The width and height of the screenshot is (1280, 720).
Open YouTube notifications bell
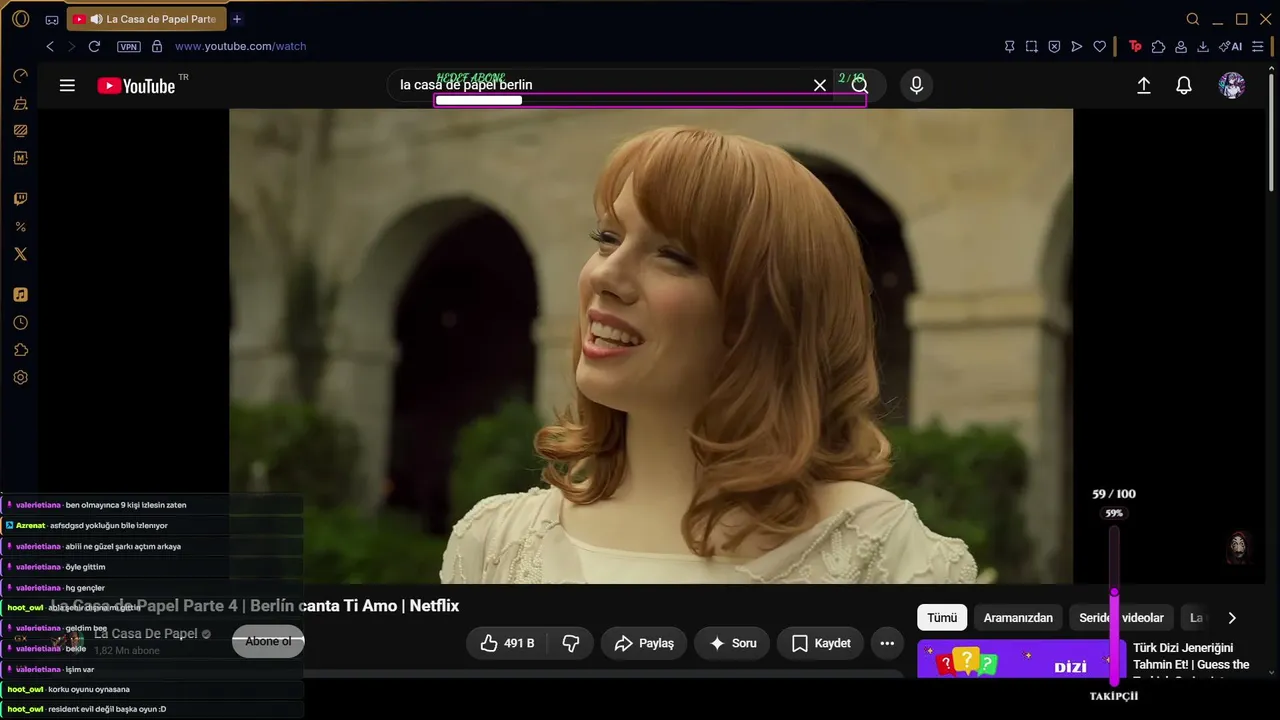coord(1184,85)
